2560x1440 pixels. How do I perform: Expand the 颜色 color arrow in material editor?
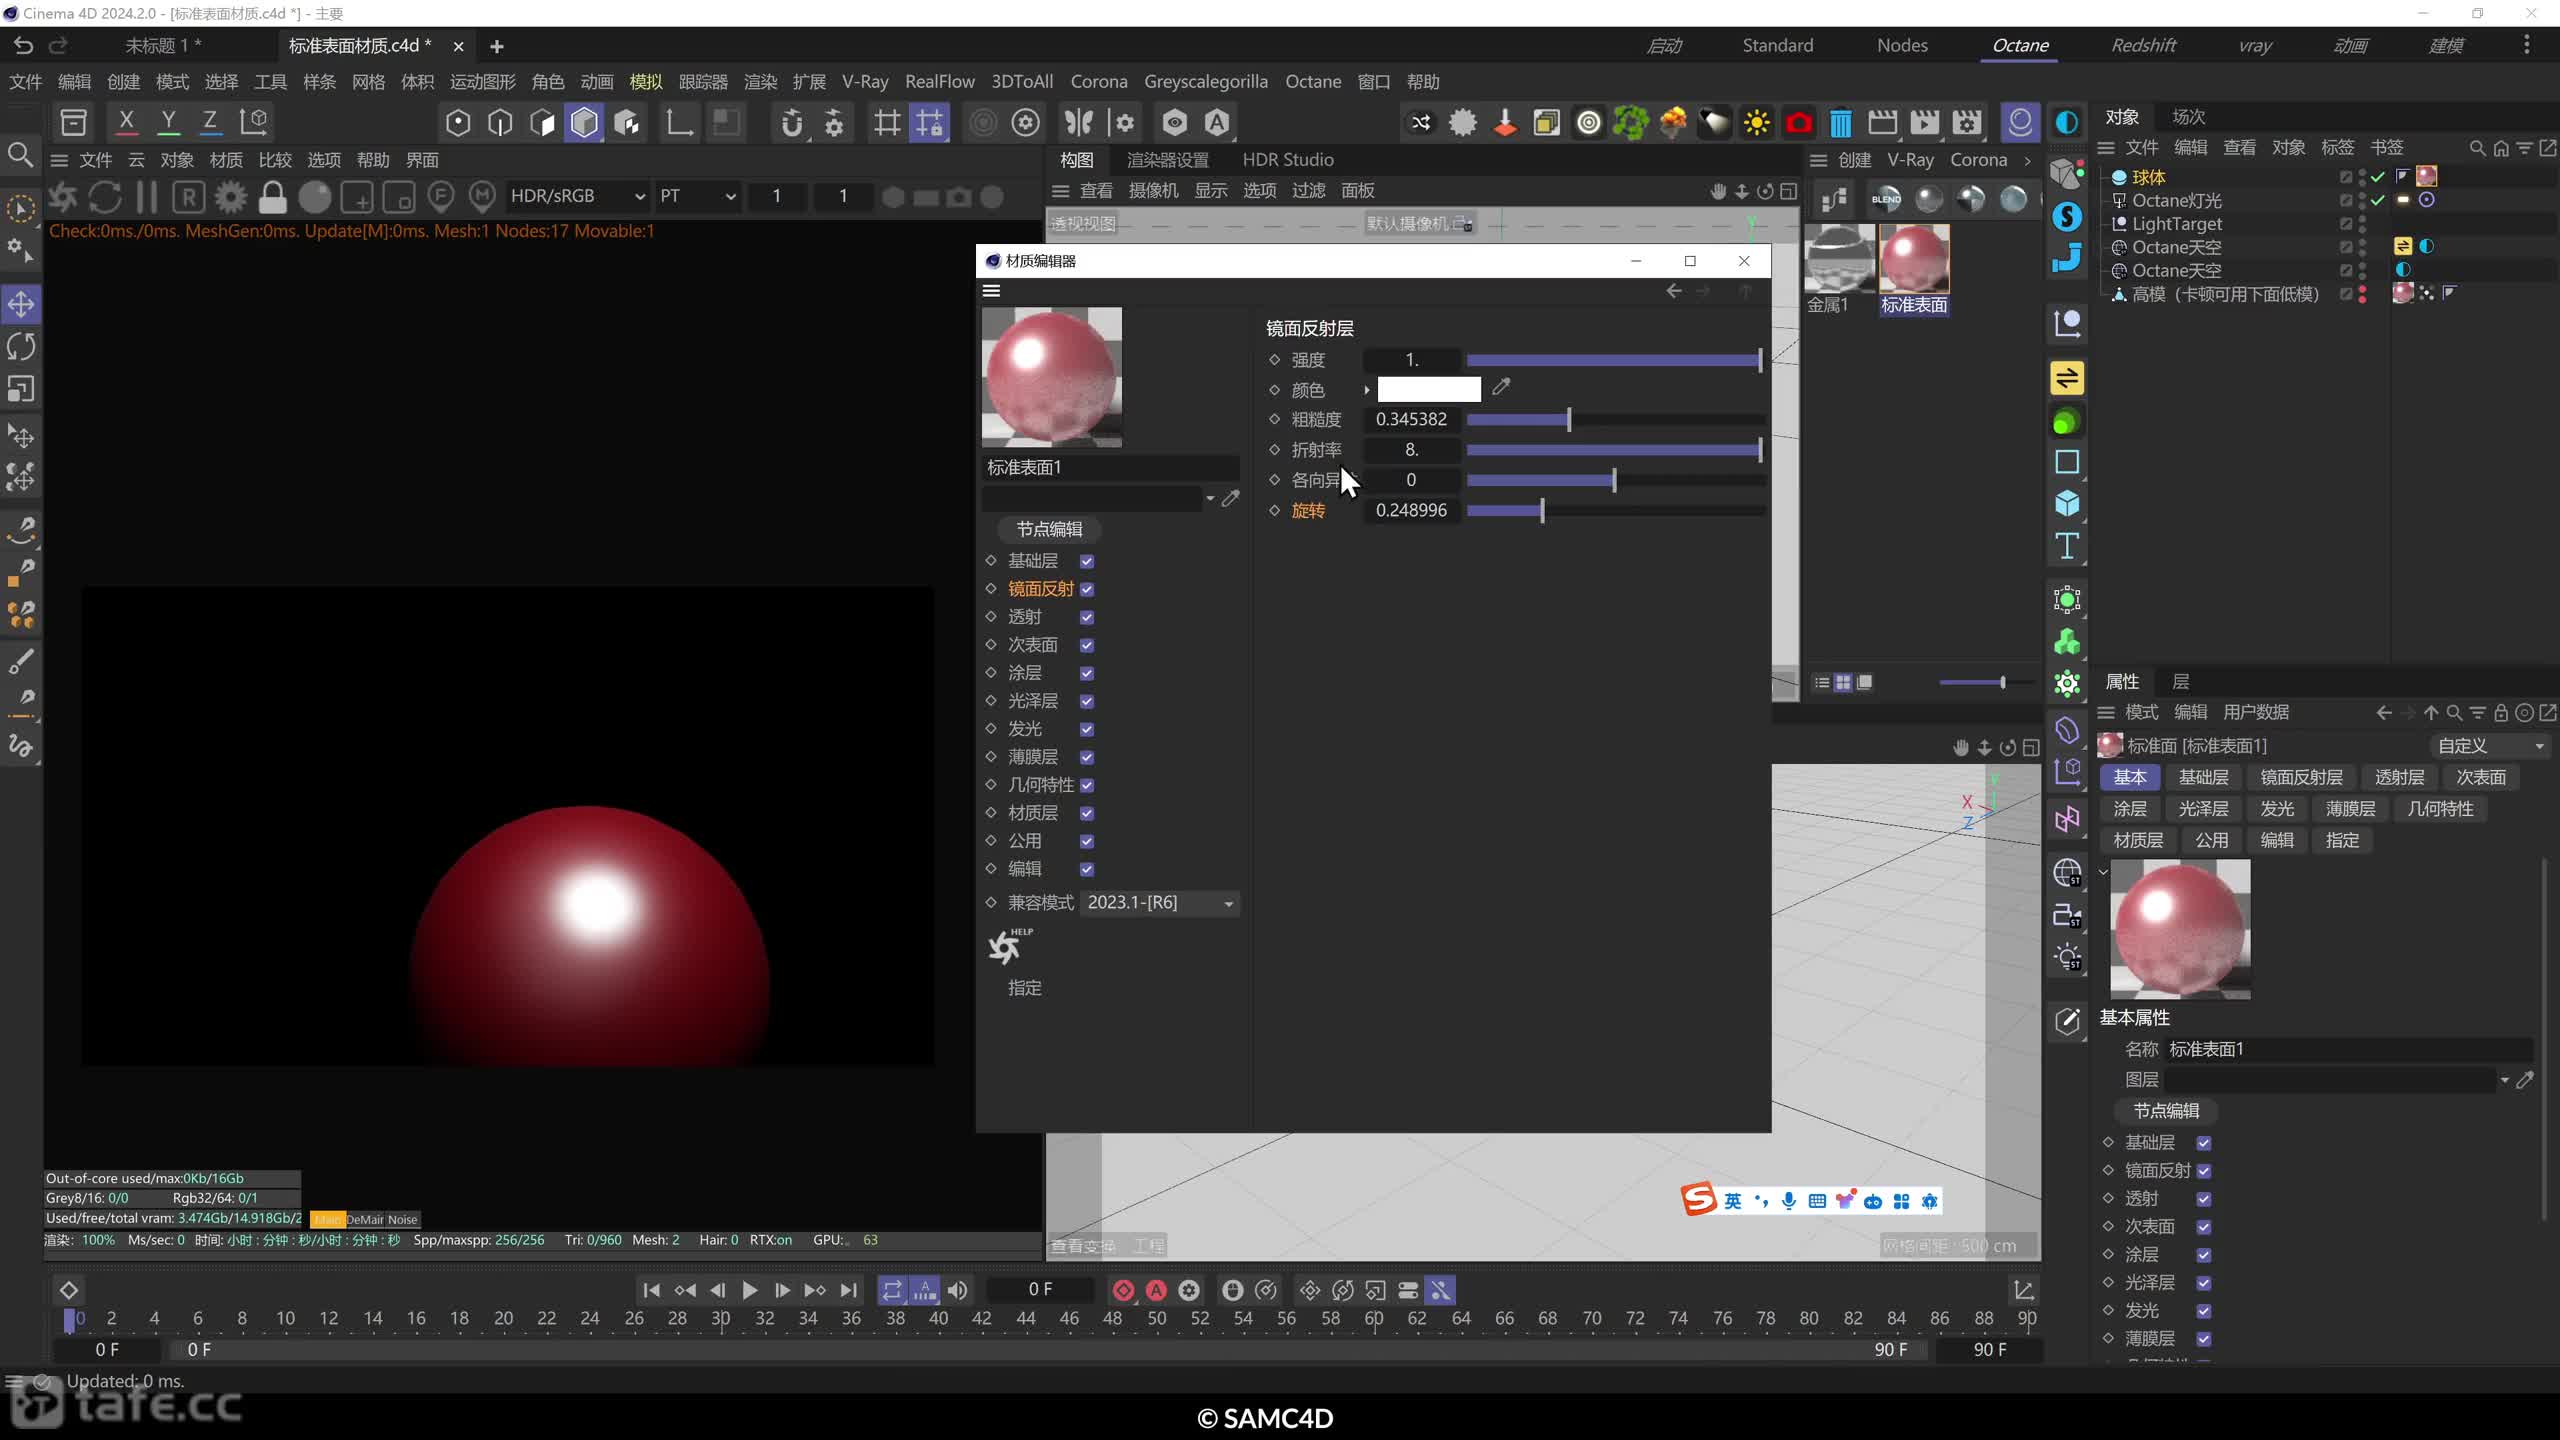click(x=1366, y=390)
